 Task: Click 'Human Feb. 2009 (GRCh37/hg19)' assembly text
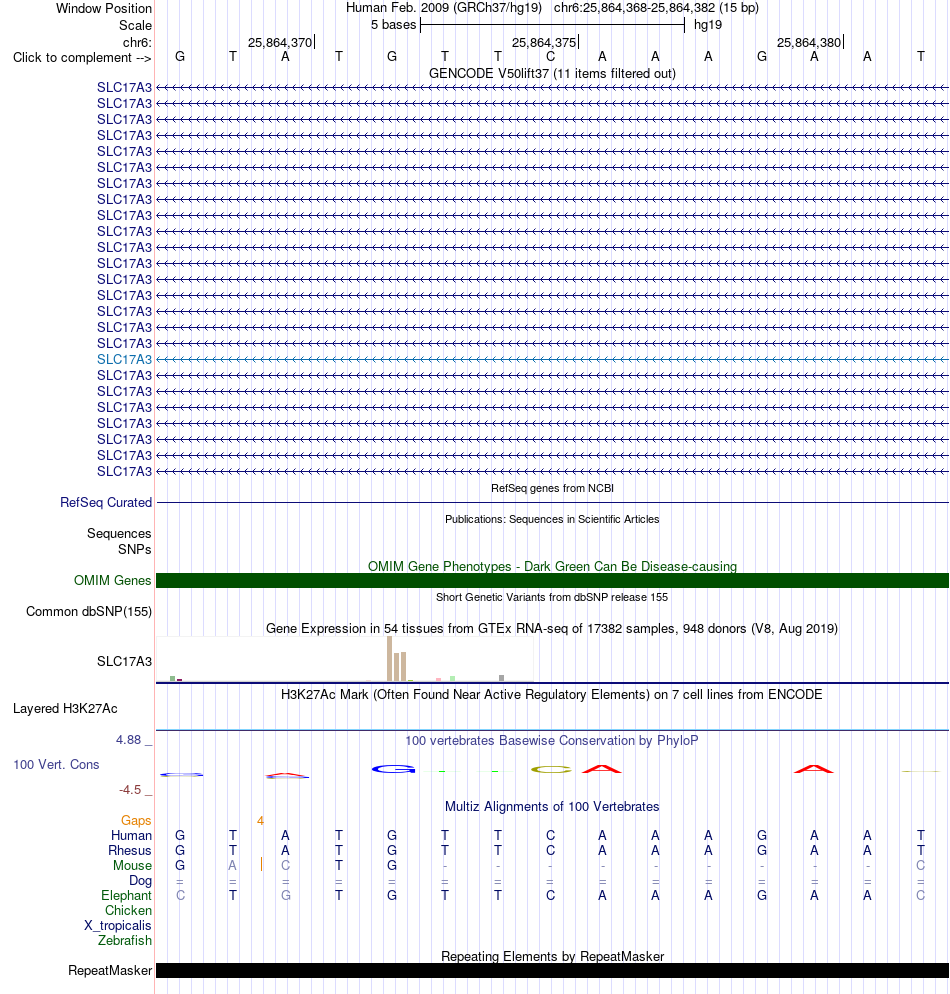[x=444, y=8]
